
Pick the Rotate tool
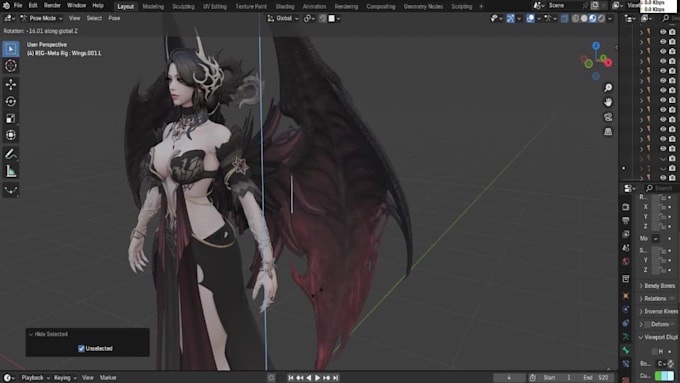coord(11,101)
